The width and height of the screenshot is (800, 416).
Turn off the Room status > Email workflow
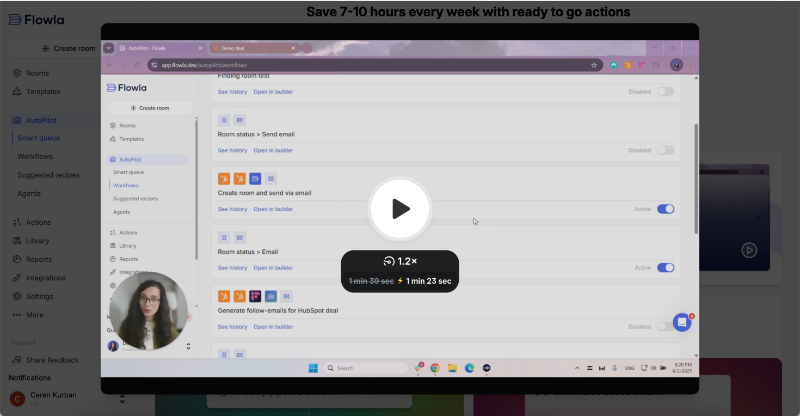pyautogui.click(x=665, y=267)
